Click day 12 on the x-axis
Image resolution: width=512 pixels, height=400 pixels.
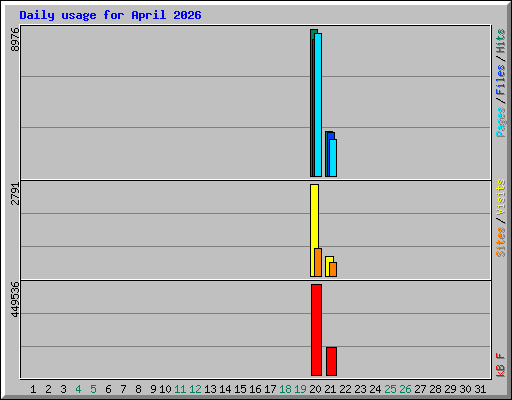coord(195,389)
